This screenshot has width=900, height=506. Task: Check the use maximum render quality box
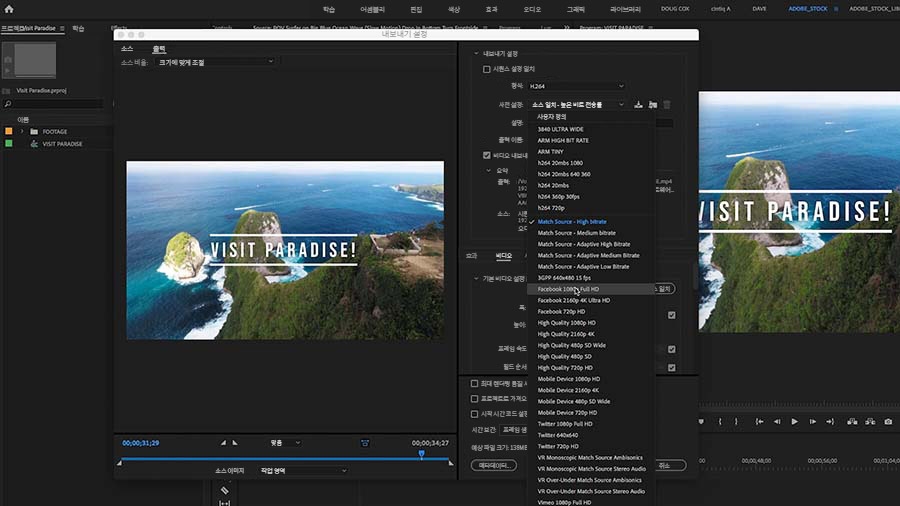pyautogui.click(x=474, y=383)
